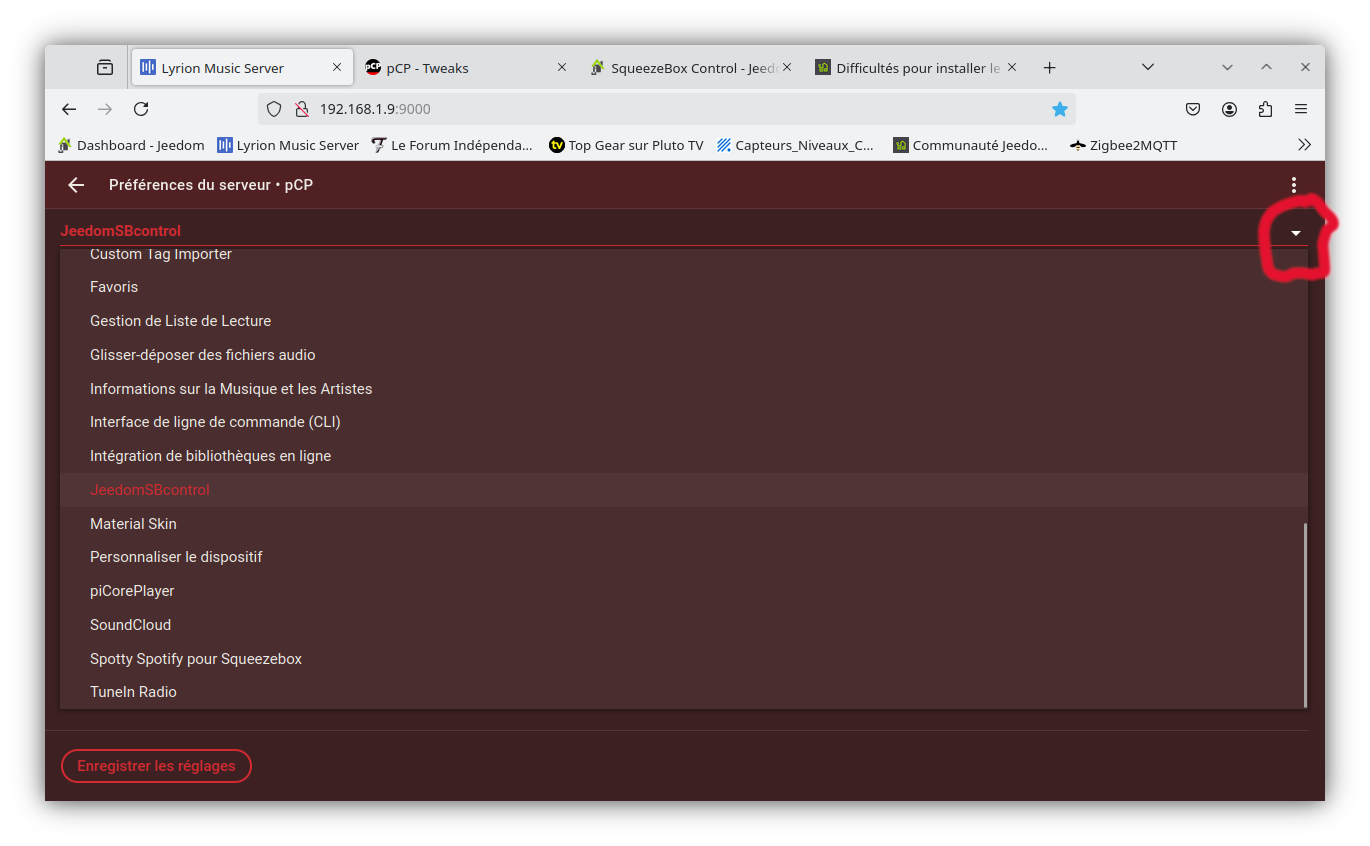1370x846 pixels.
Task: Open the Dashboard - Jeedom bookmark
Action: pos(131,145)
